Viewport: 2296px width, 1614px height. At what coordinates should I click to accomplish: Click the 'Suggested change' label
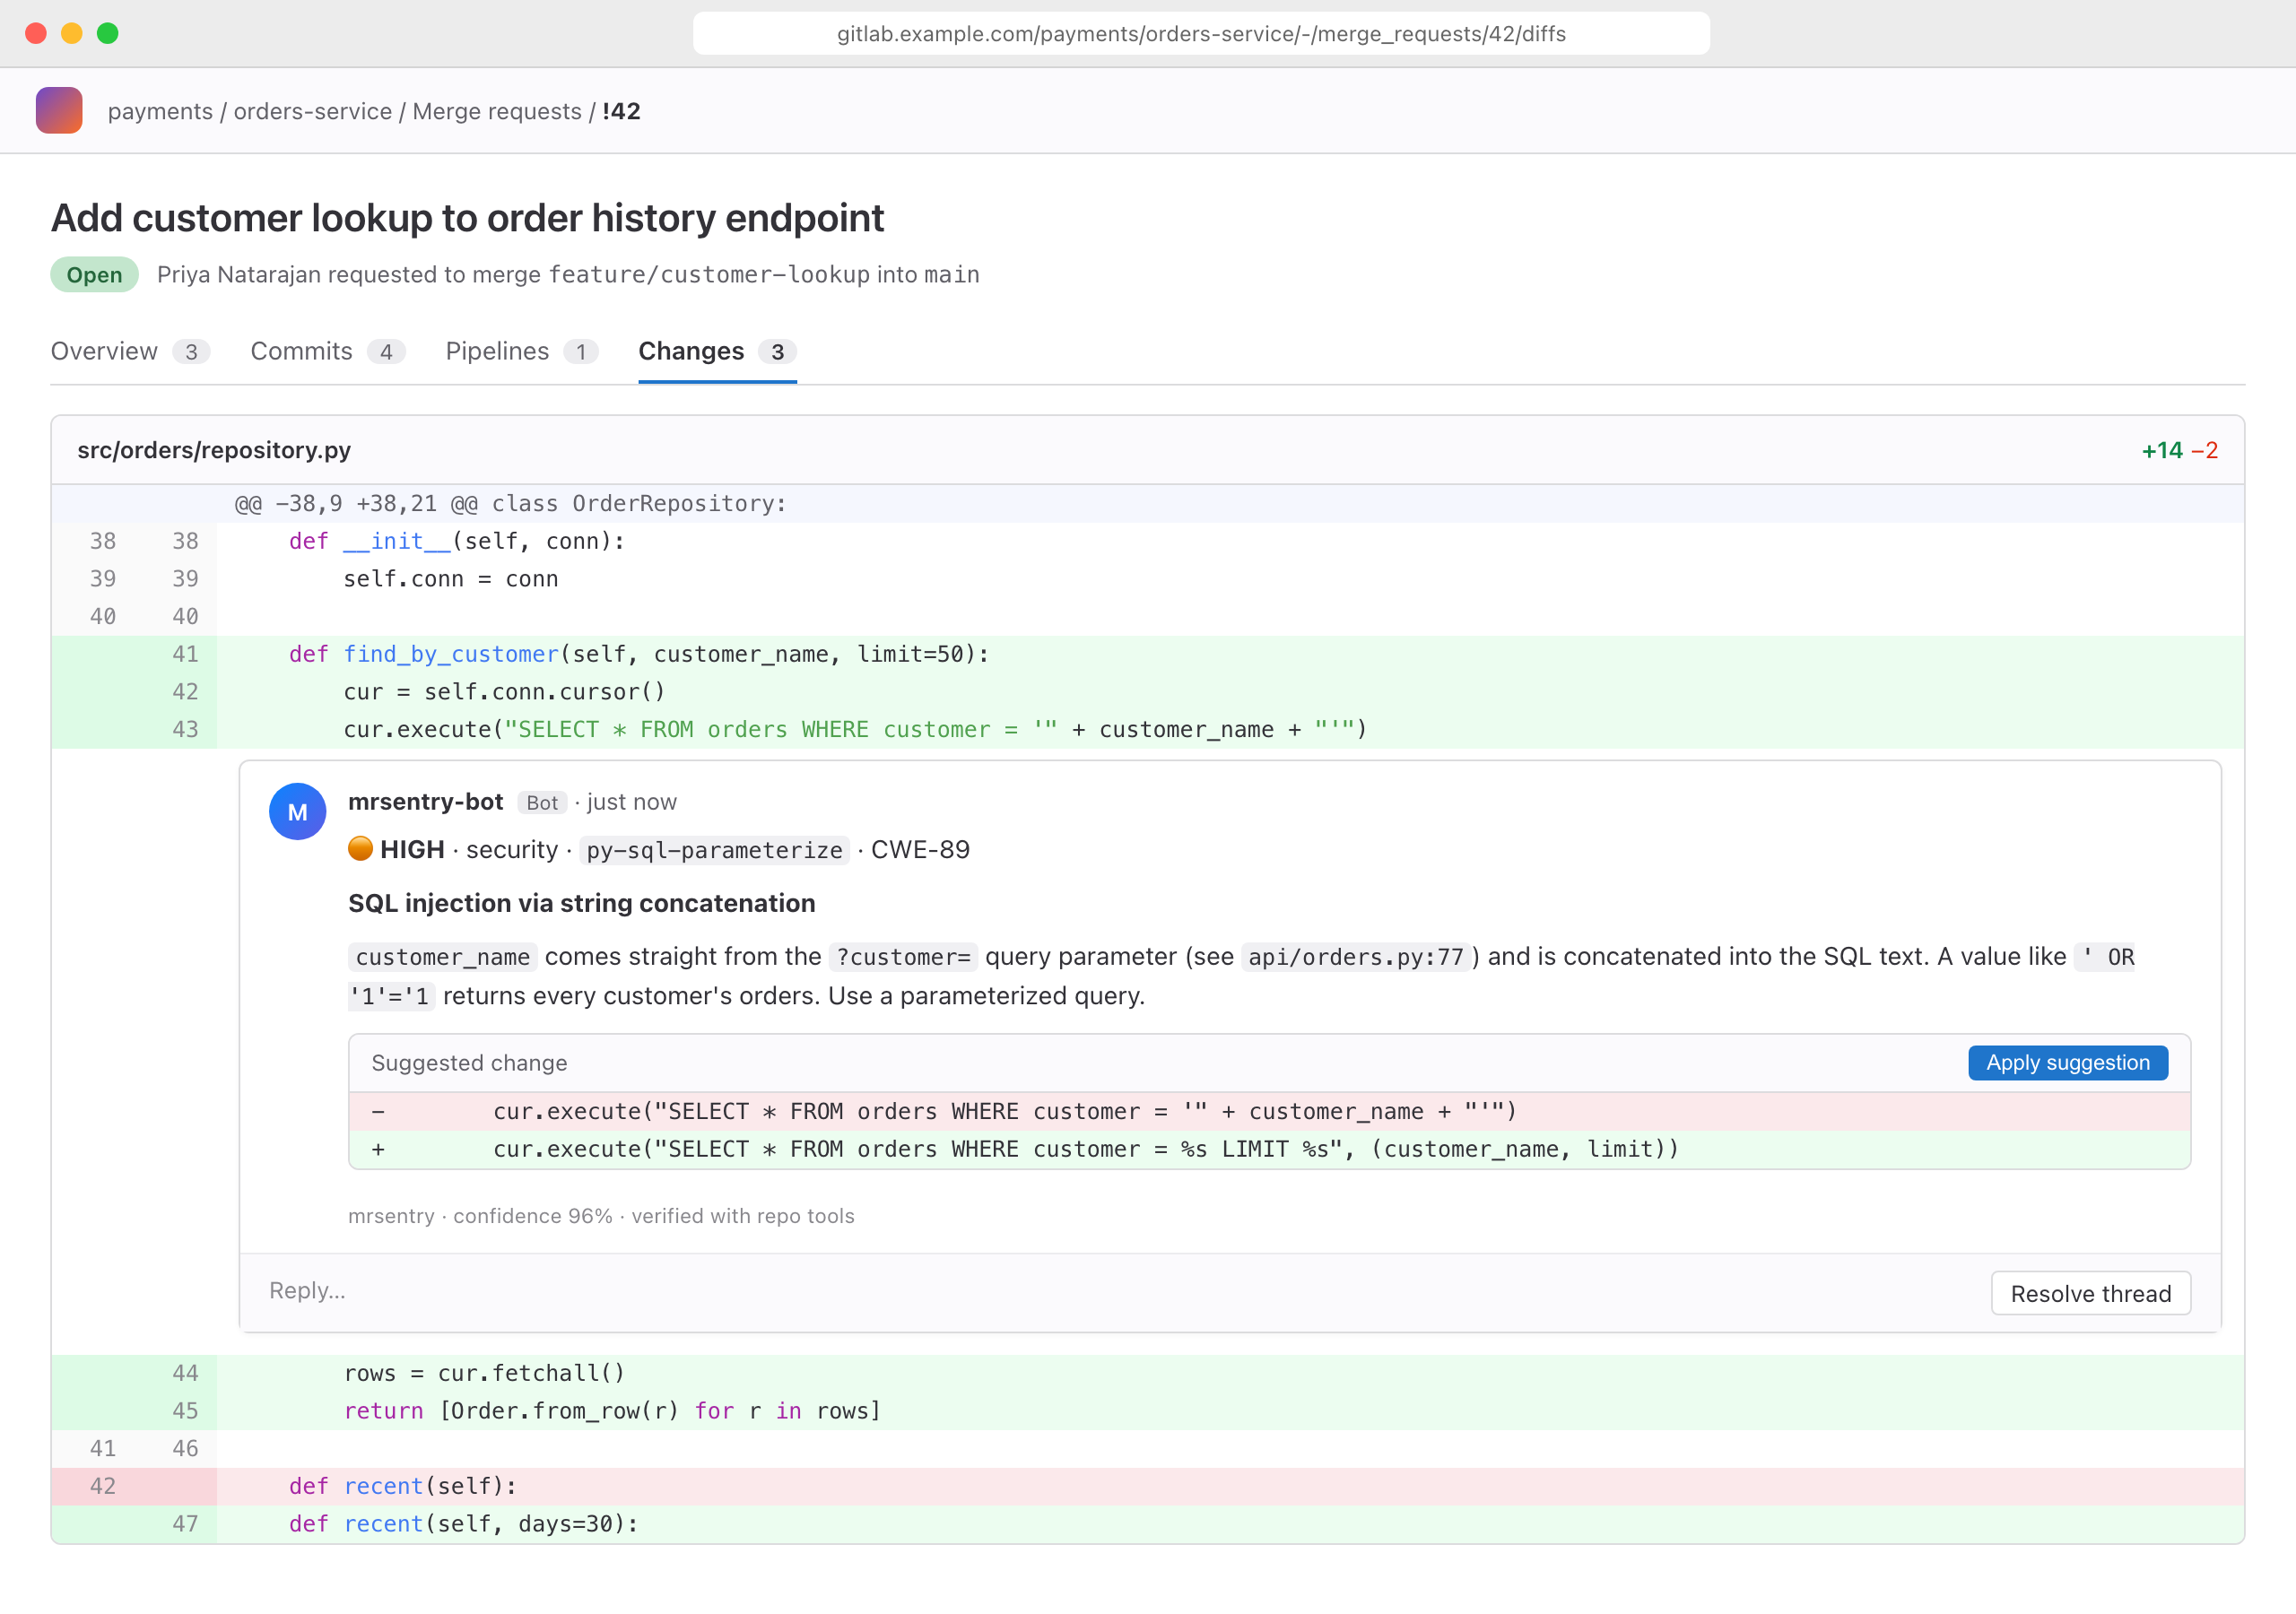[469, 1063]
